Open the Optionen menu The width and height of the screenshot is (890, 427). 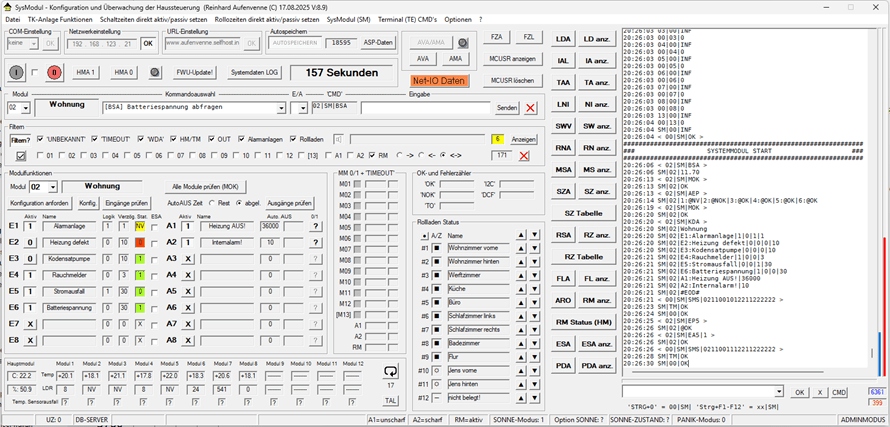457,19
